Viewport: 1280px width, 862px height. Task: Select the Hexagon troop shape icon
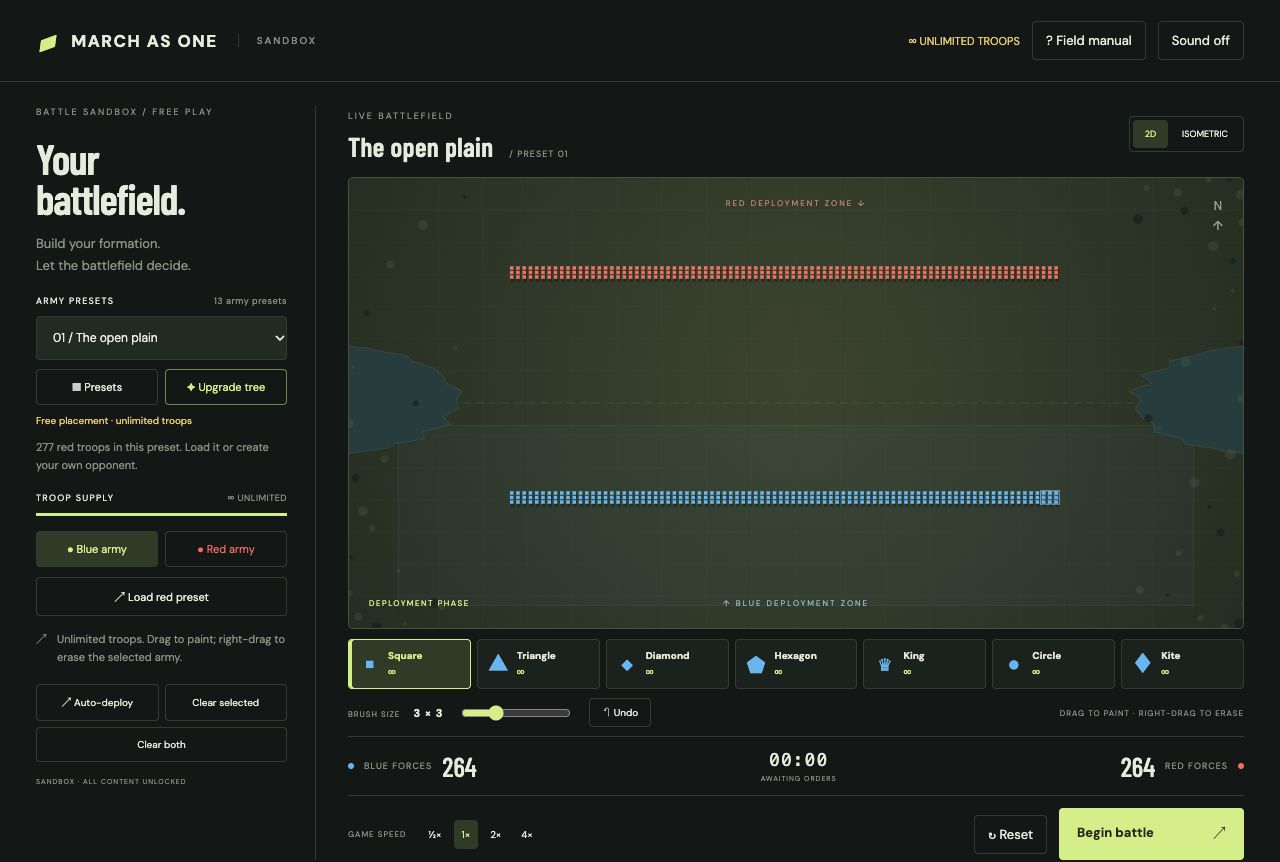[x=755, y=665]
